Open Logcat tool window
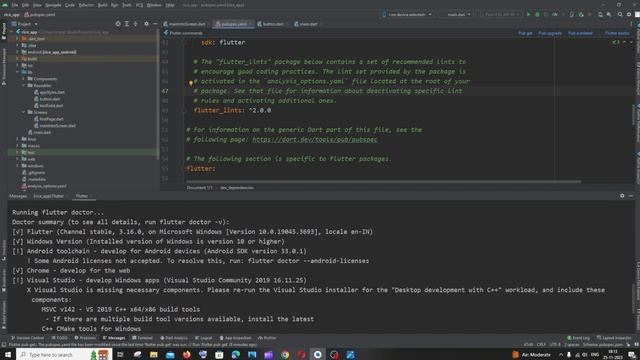This screenshot has height=360, width=640. point(204,338)
